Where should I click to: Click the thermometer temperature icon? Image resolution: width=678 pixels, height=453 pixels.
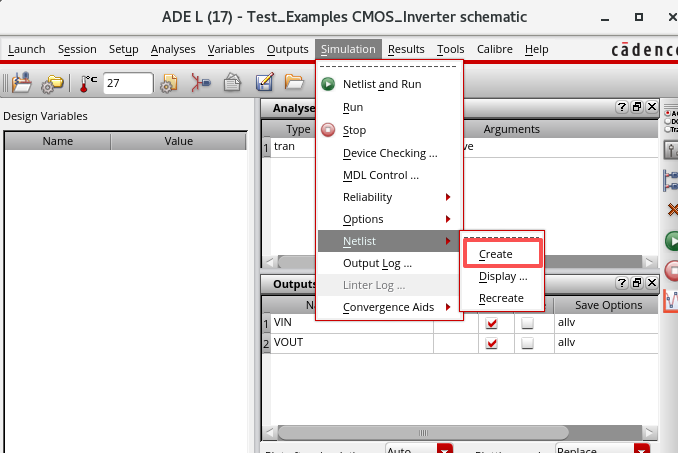(88, 83)
